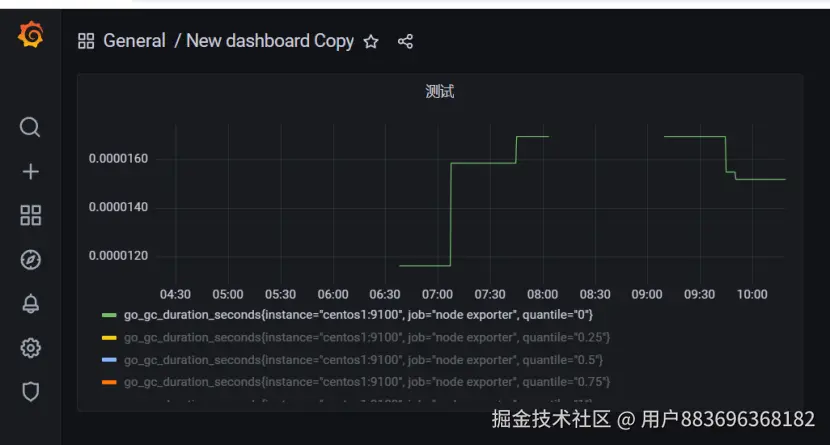Click the 08:30 time axis label
Screen dimensions: 830x445
595,294
